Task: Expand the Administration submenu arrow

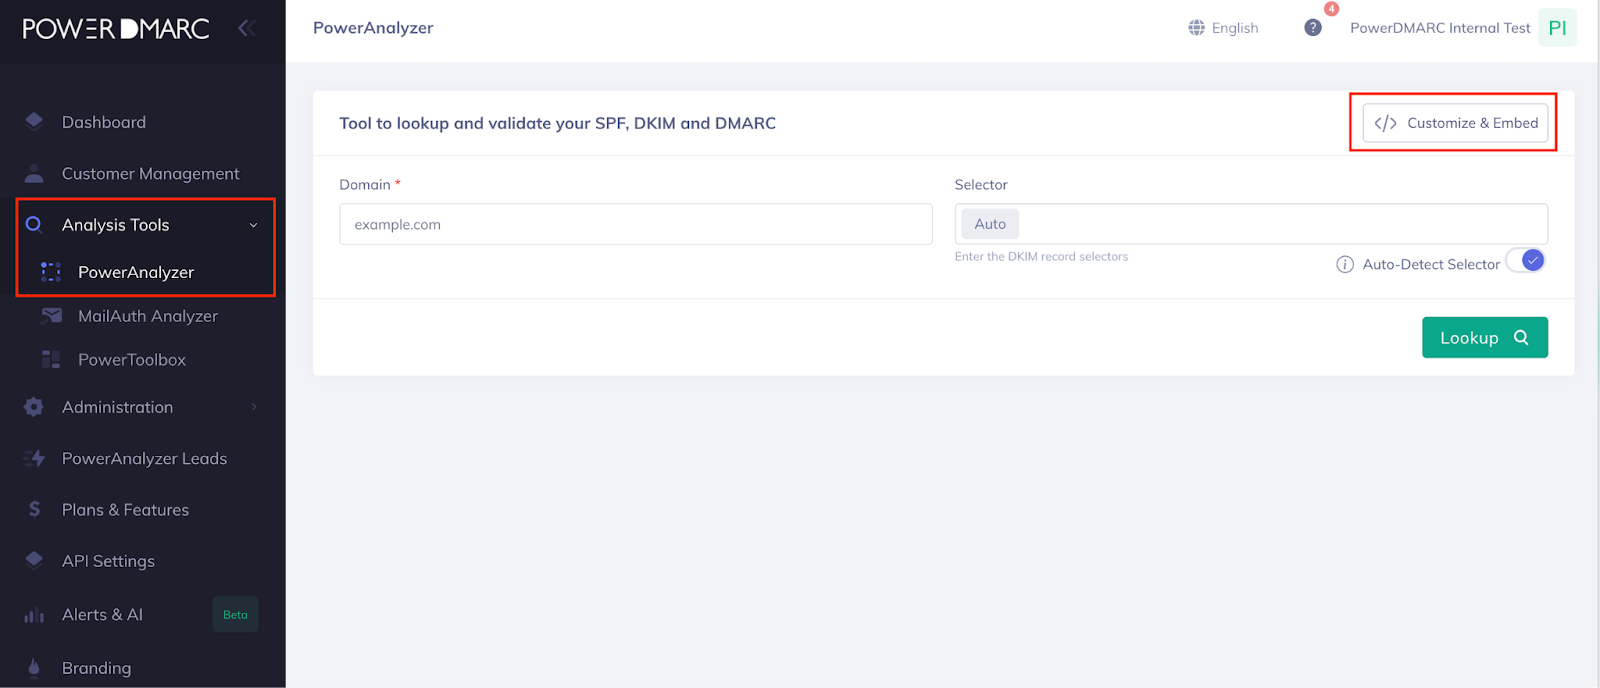Action: coord(254,407)
